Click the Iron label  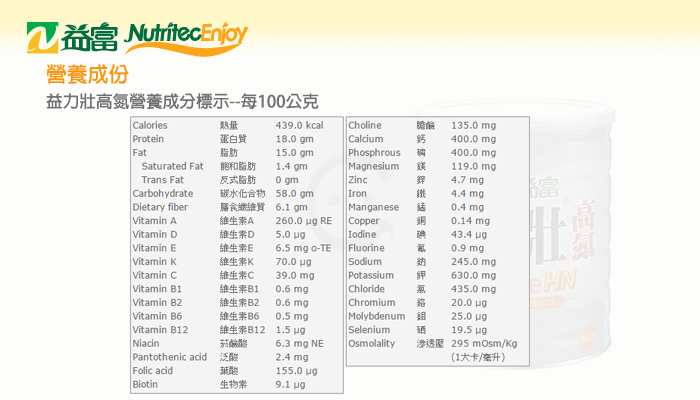tap(357, 194)
